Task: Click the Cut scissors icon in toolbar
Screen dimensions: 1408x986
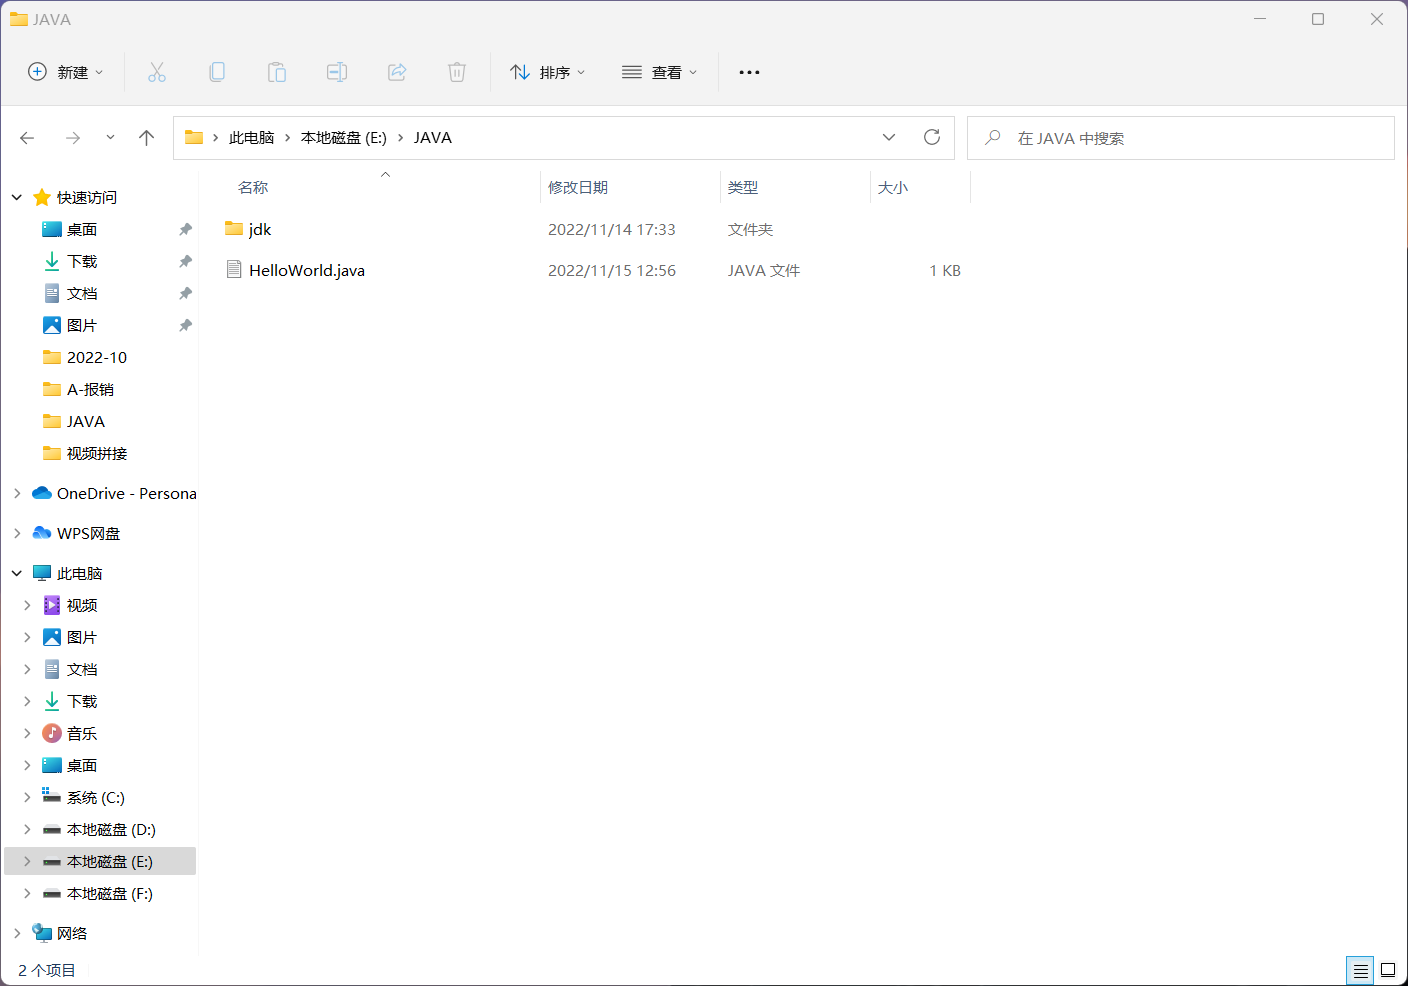Action: click(x=157, y=72)
